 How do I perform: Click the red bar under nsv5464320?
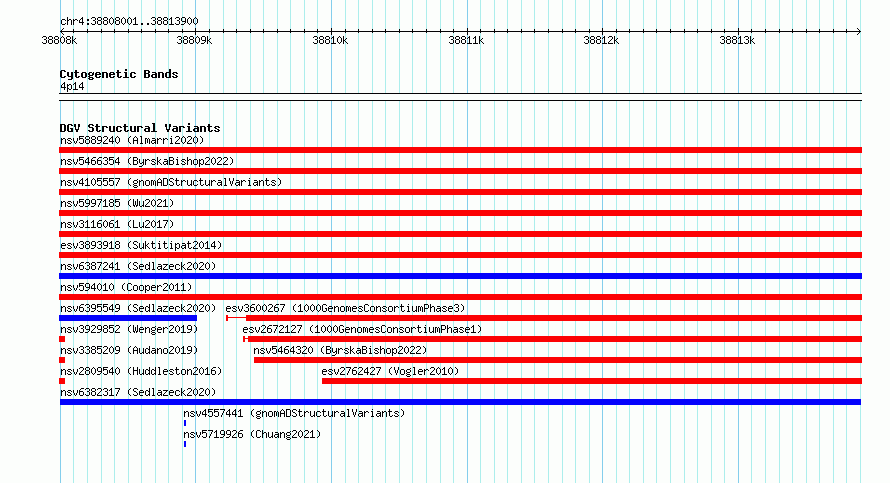(557, 360)
